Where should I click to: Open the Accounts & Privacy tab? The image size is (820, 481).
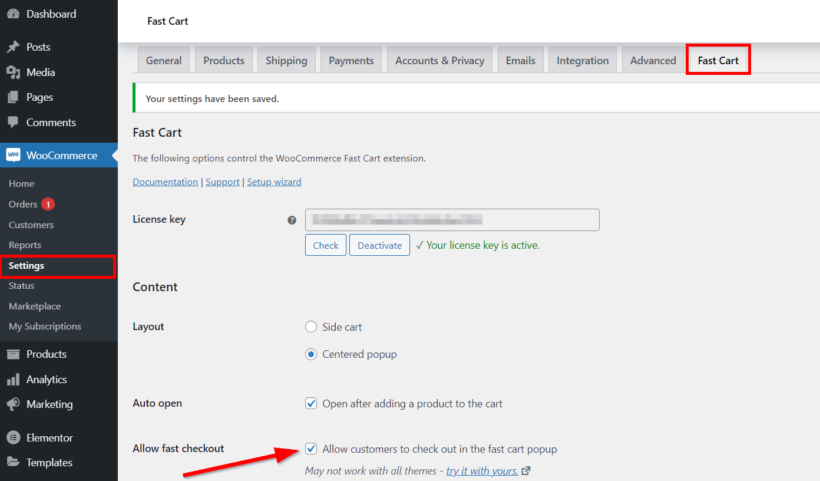pyautogui.click(x=440, y=61)
